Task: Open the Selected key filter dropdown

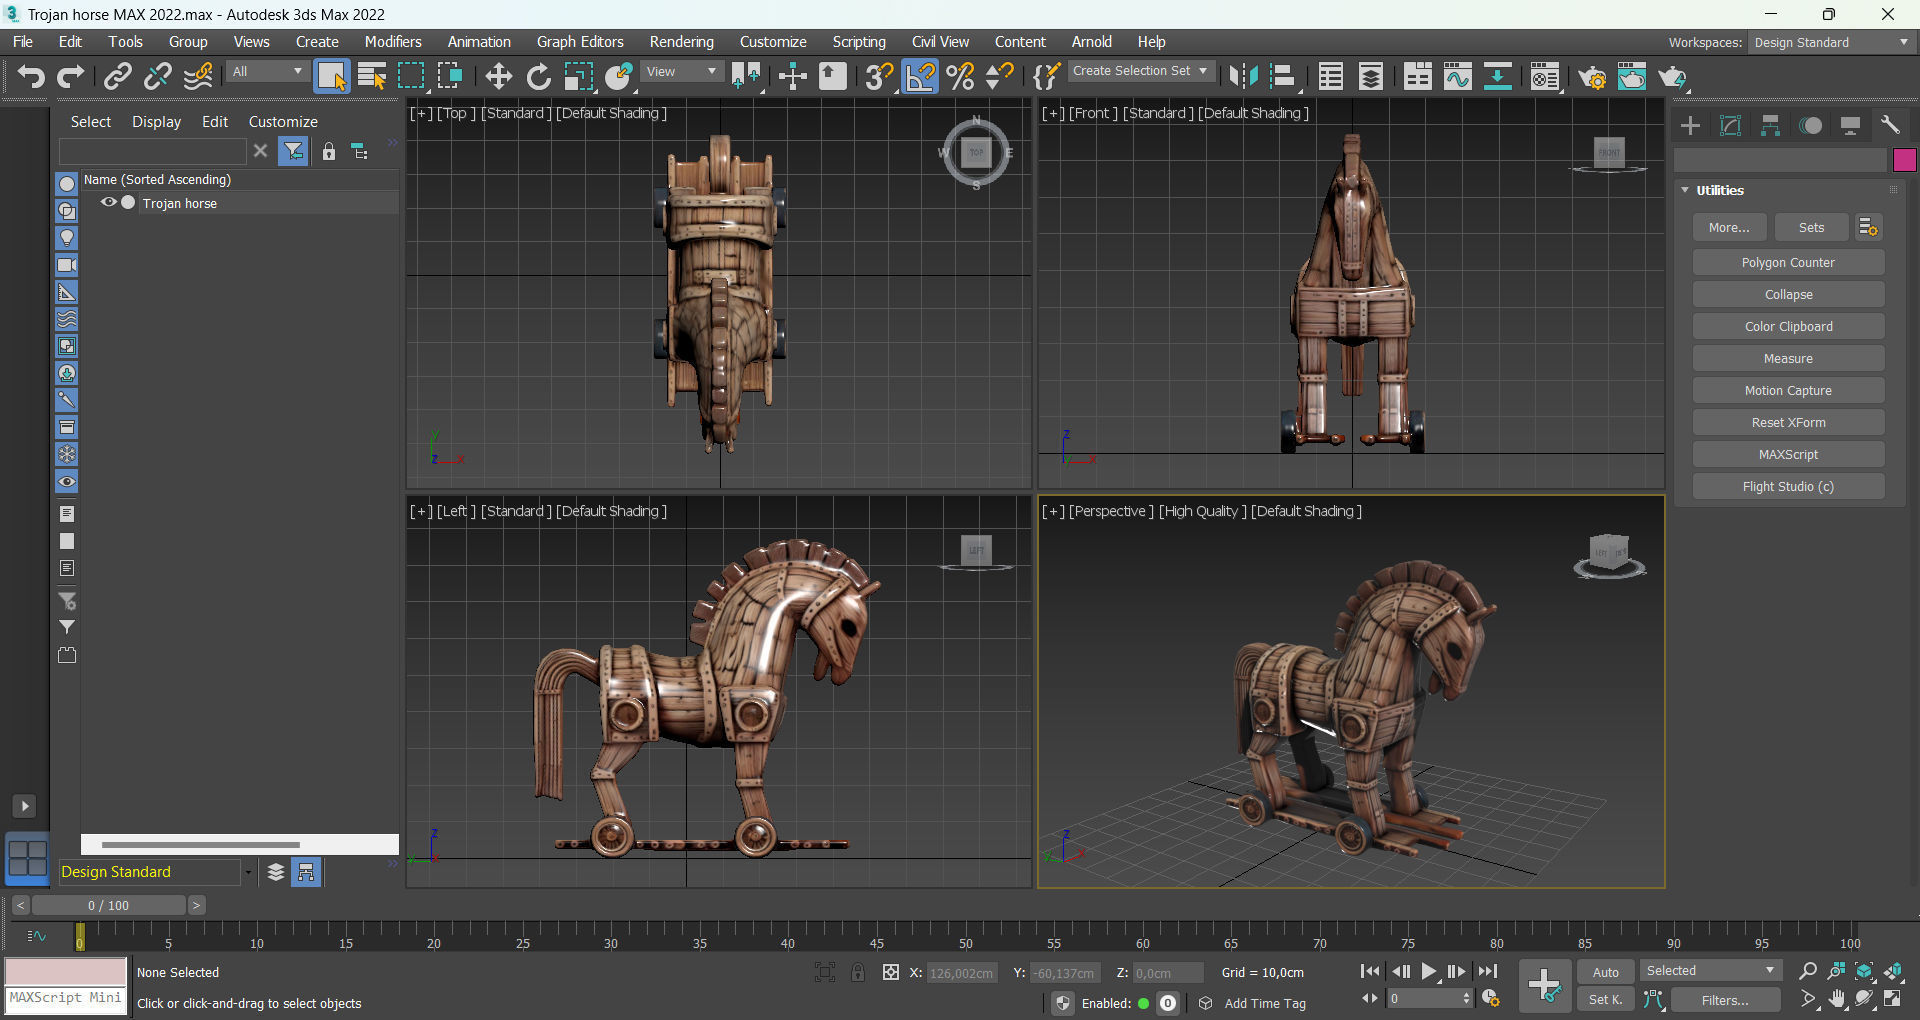Action: pyautogui.click(x=1710, y=971)
